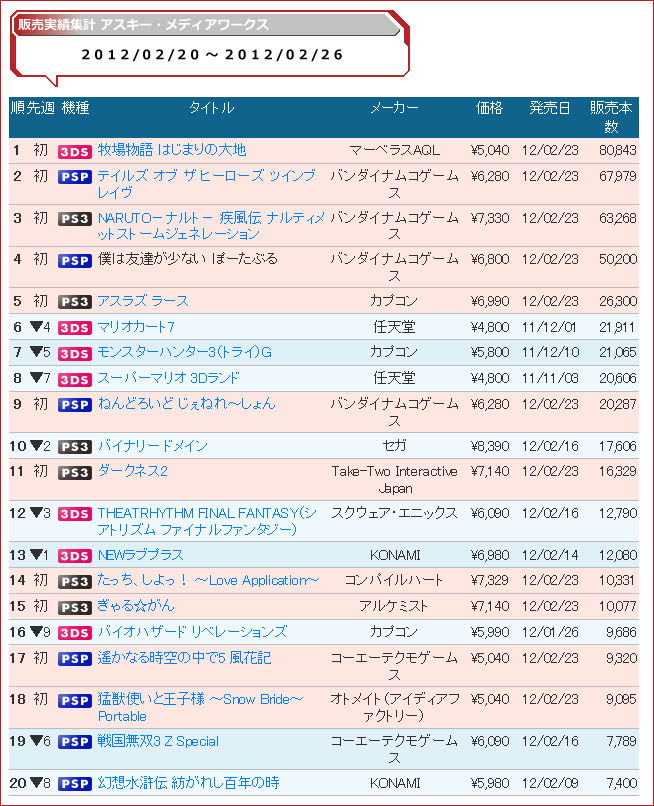Viewport: 654px width, 806px height.
Task: Click the 販売本数 column header
Action: click(x=611, y=117)
